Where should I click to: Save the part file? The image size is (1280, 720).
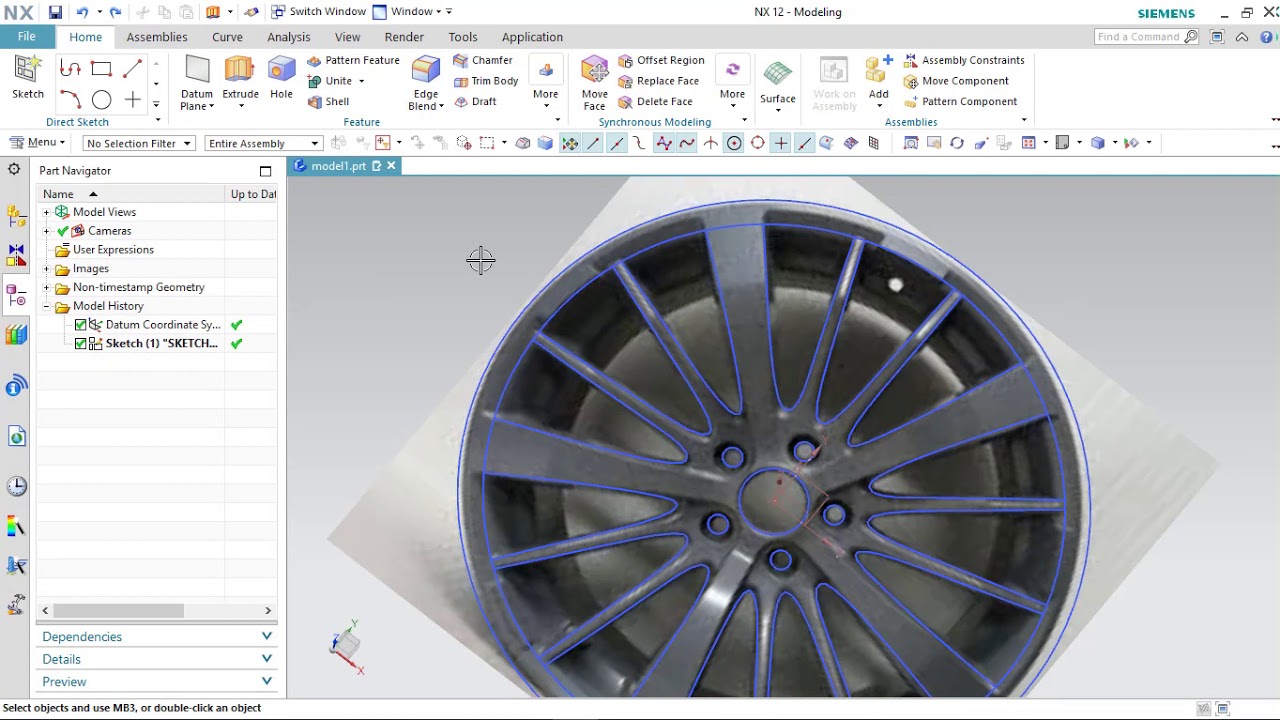coord(55,12)
